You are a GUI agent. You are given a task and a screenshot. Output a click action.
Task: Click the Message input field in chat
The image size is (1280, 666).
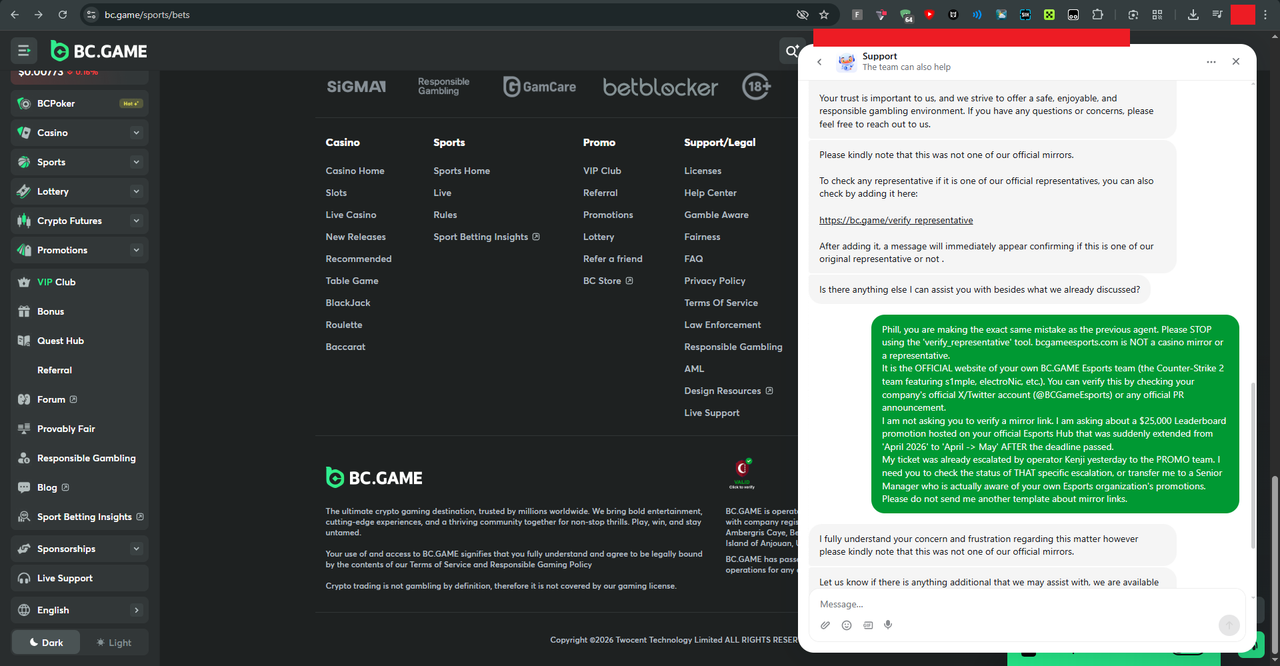point(1027,604)
